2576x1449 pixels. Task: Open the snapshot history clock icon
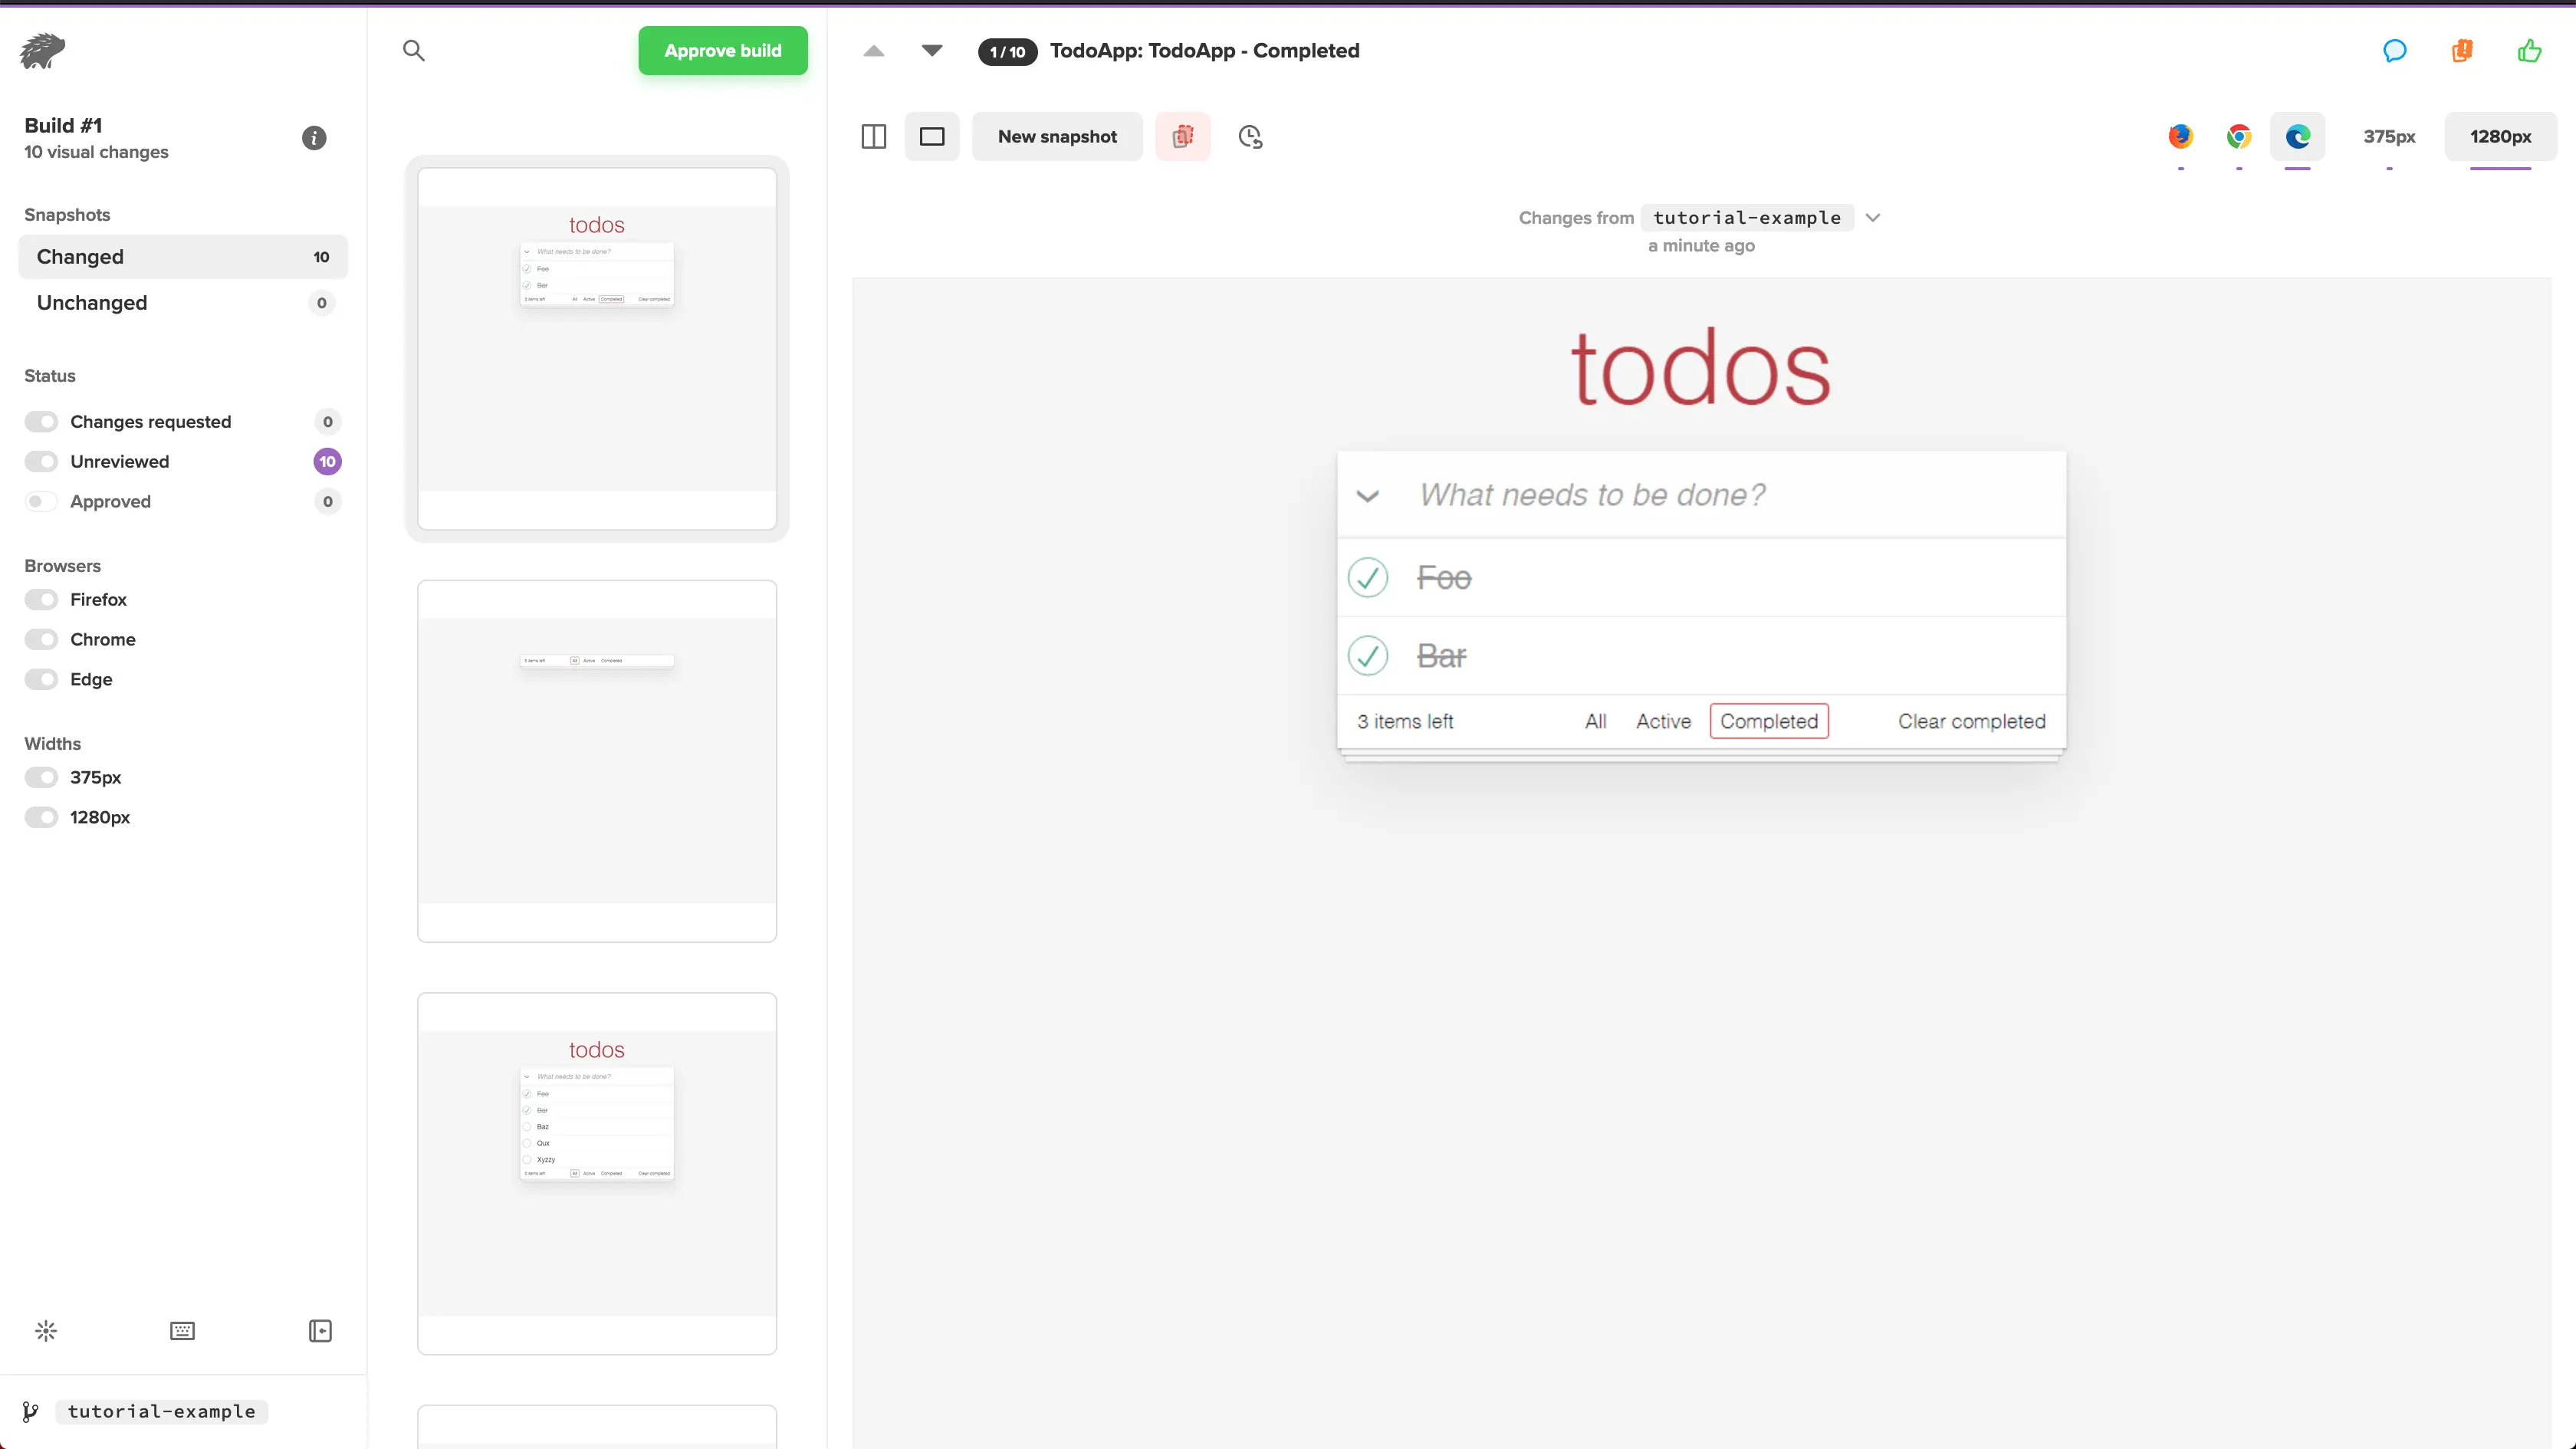tap(1250, 137)
